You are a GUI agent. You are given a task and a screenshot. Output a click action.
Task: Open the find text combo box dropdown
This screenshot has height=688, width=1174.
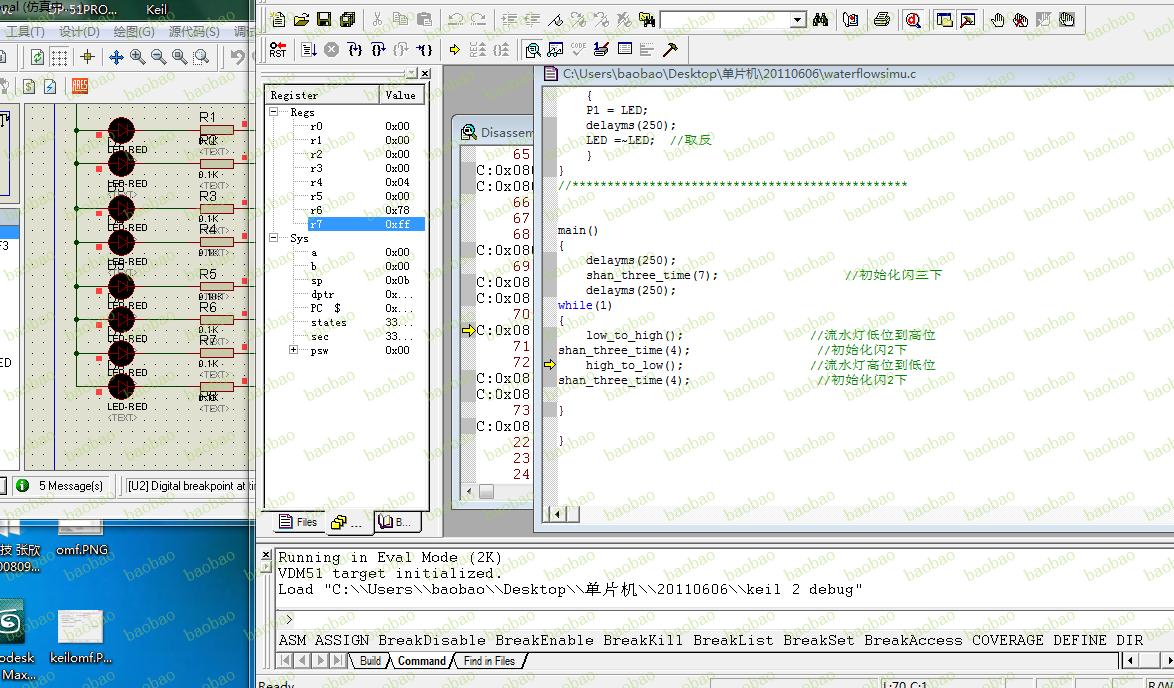797,20
